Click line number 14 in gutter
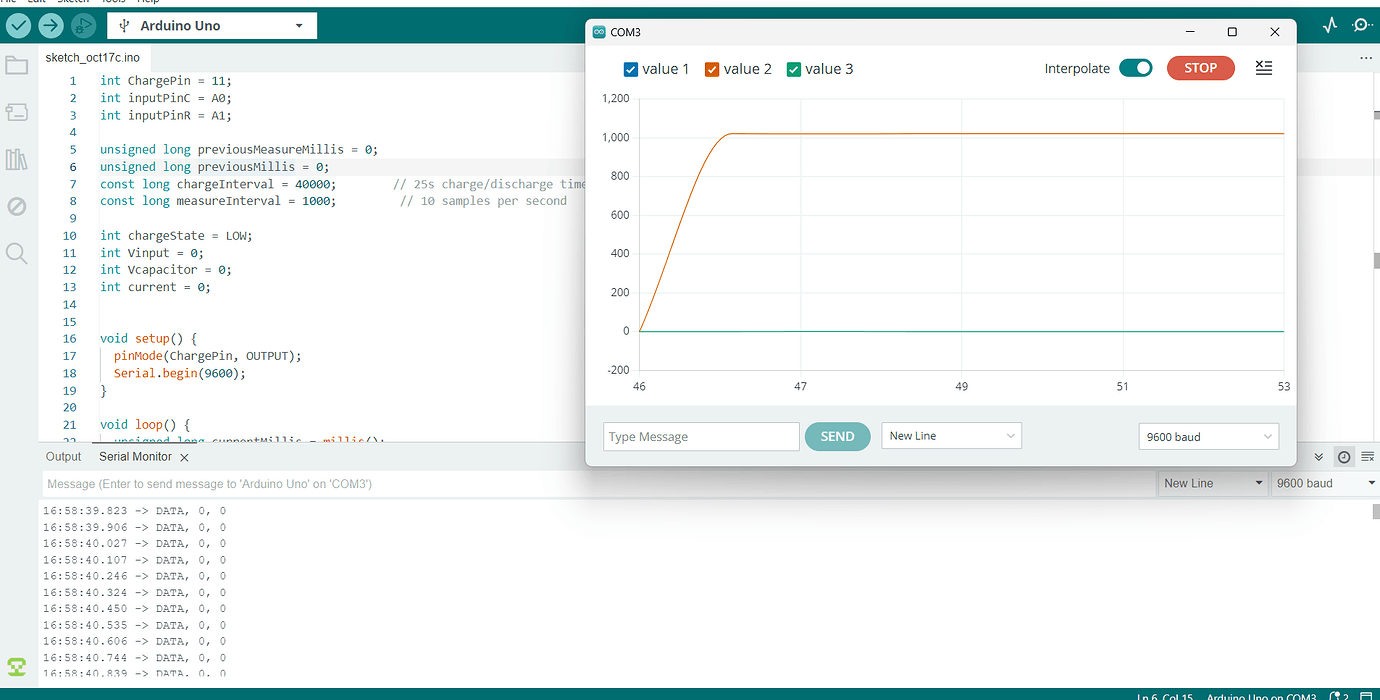The image size is (1380, 700). click(69, 304)
